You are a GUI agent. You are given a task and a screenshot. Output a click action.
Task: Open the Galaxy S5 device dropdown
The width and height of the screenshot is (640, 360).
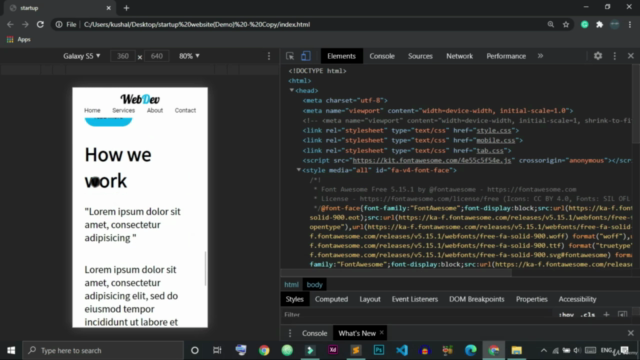coord(82,56)
